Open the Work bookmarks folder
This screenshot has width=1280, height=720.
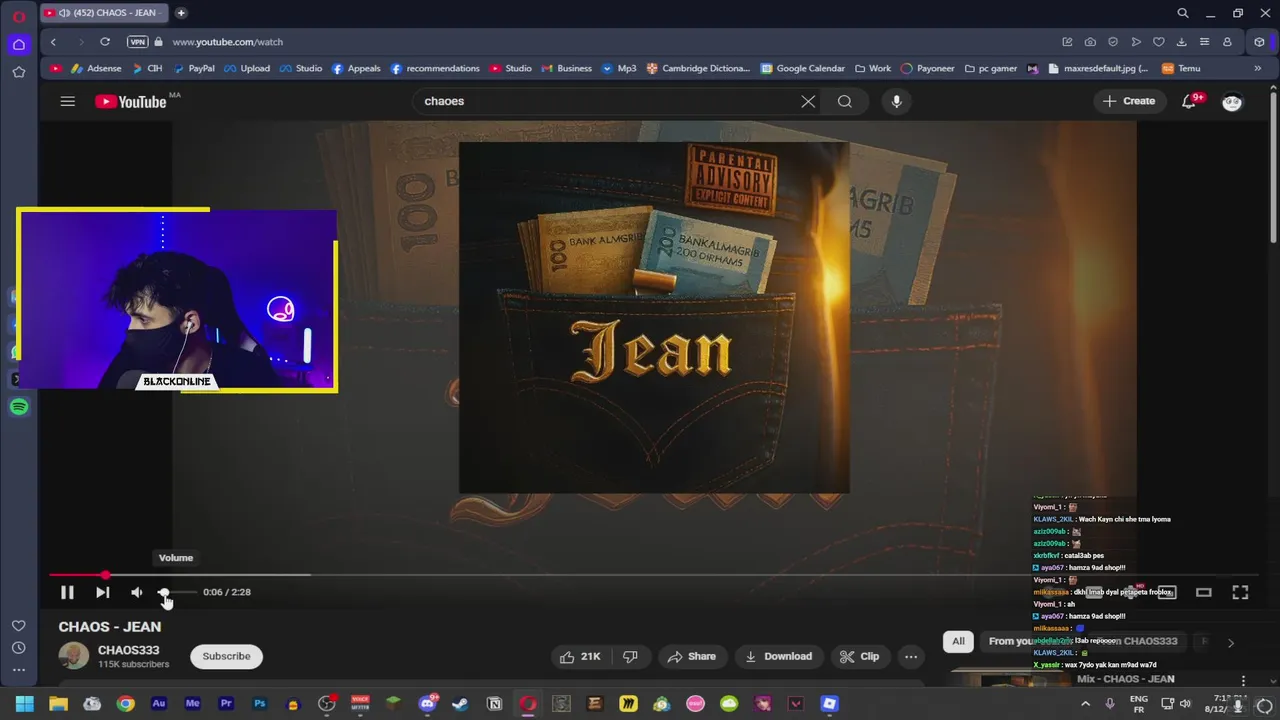[873, 69]
